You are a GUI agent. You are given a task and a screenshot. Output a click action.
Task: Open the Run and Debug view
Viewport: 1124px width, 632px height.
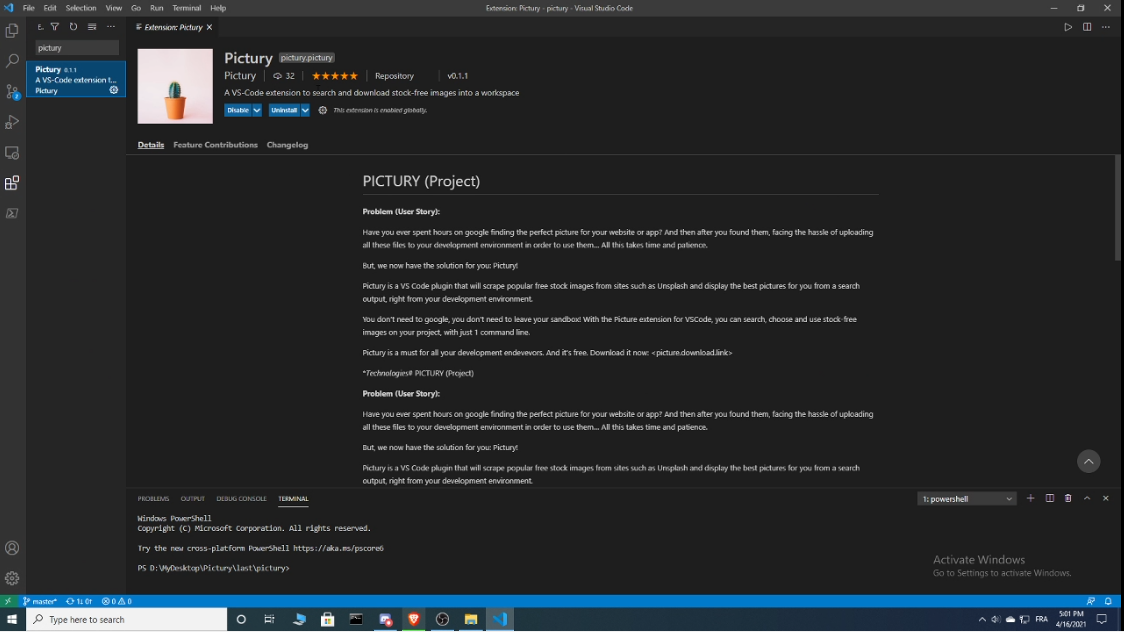[12, 123]
